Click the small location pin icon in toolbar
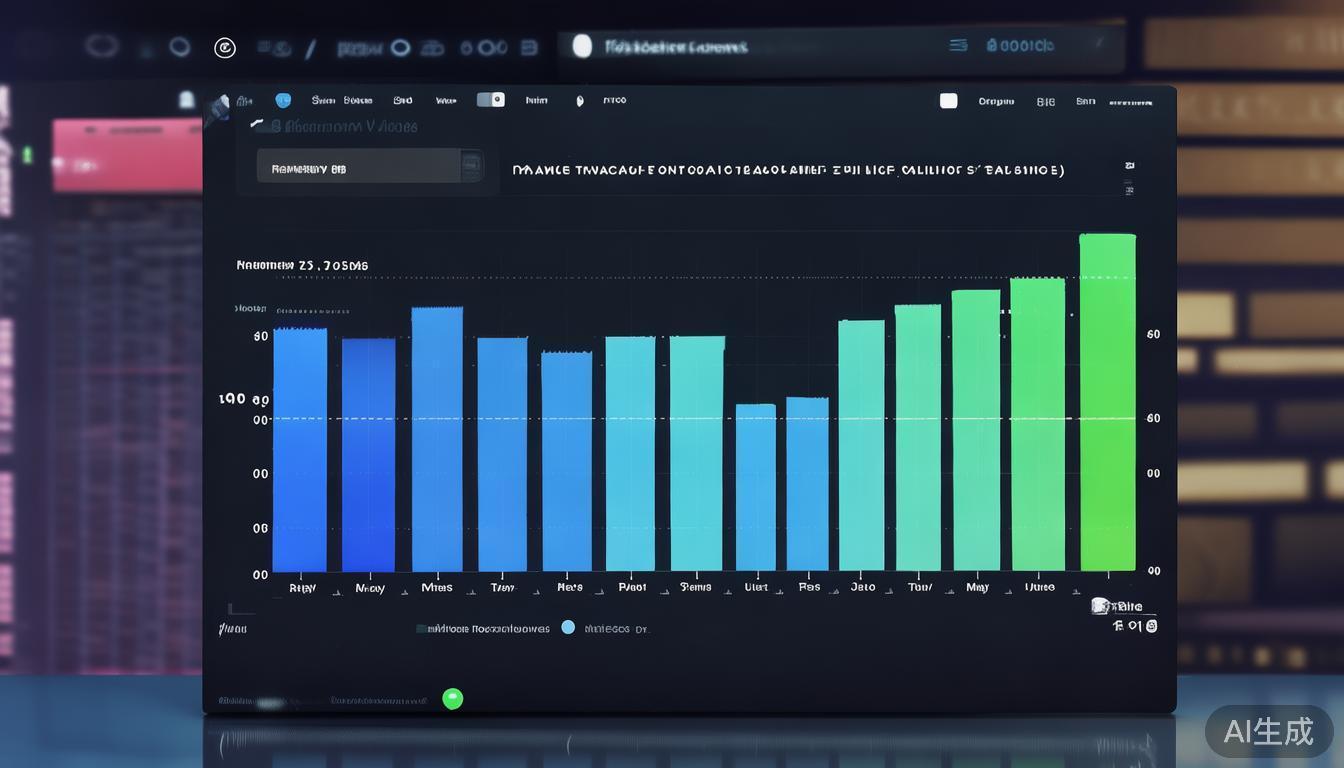Viewport: 1344px width, 768px height. tap(580, 101)
